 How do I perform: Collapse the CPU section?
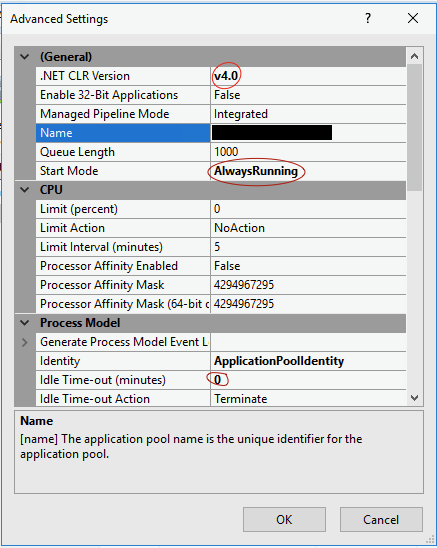25,190
